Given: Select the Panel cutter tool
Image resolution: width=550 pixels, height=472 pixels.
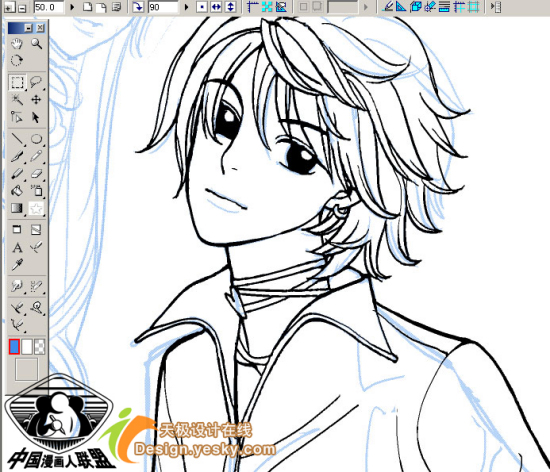Looking at the screenshot, I should tap(36, 230).
